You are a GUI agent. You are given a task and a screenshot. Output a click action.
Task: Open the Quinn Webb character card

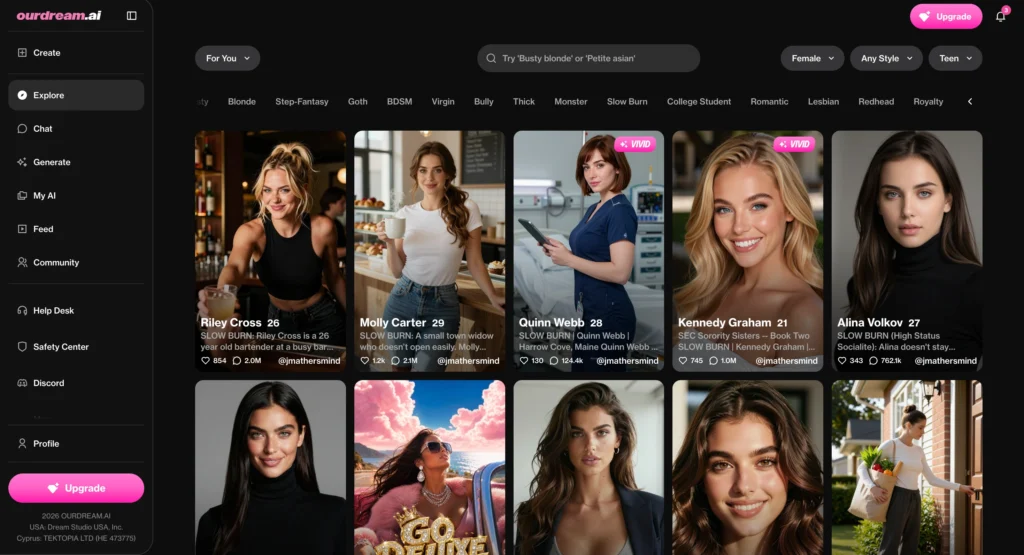click(588, 251)
